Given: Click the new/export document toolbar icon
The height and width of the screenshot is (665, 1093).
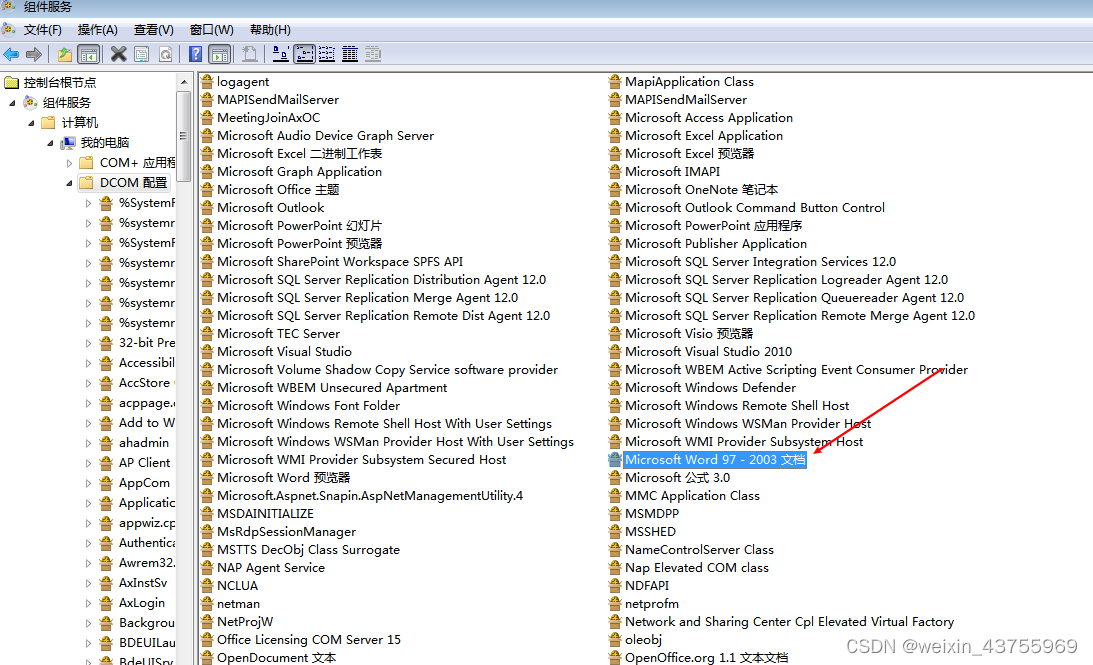Looking at the screenshot, I should (x=250, y=54).
